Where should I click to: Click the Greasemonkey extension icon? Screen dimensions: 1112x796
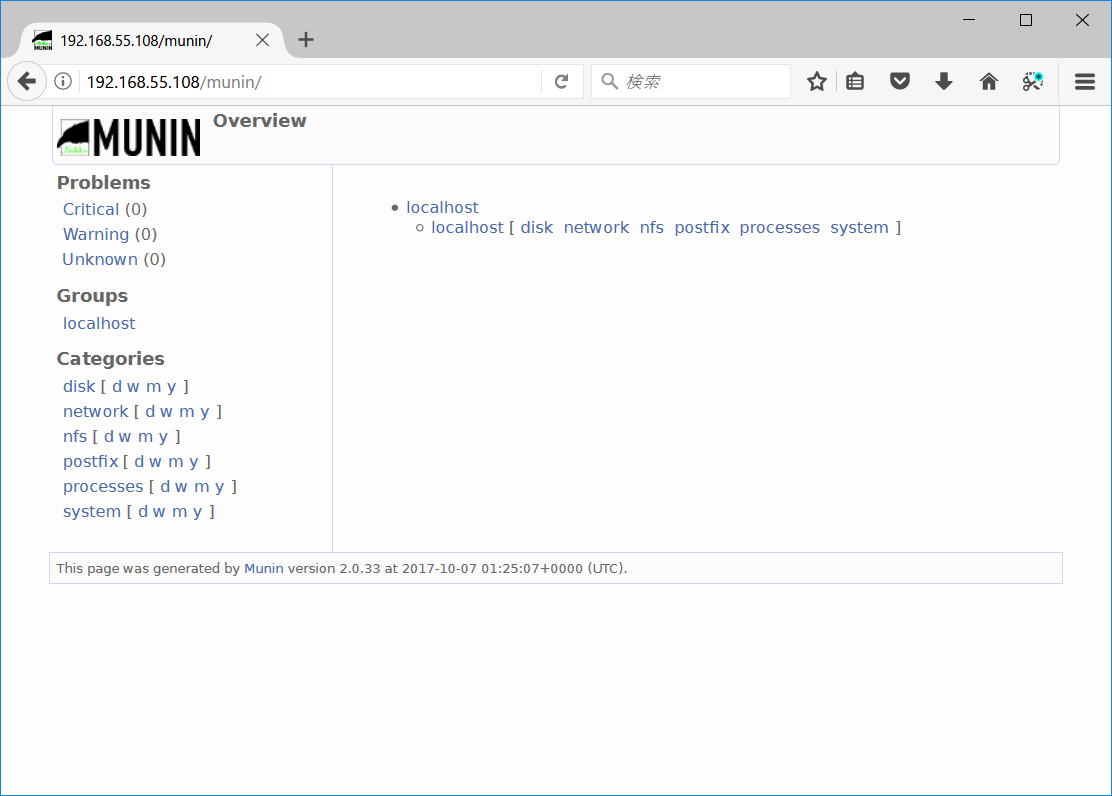coord(1032,81)
